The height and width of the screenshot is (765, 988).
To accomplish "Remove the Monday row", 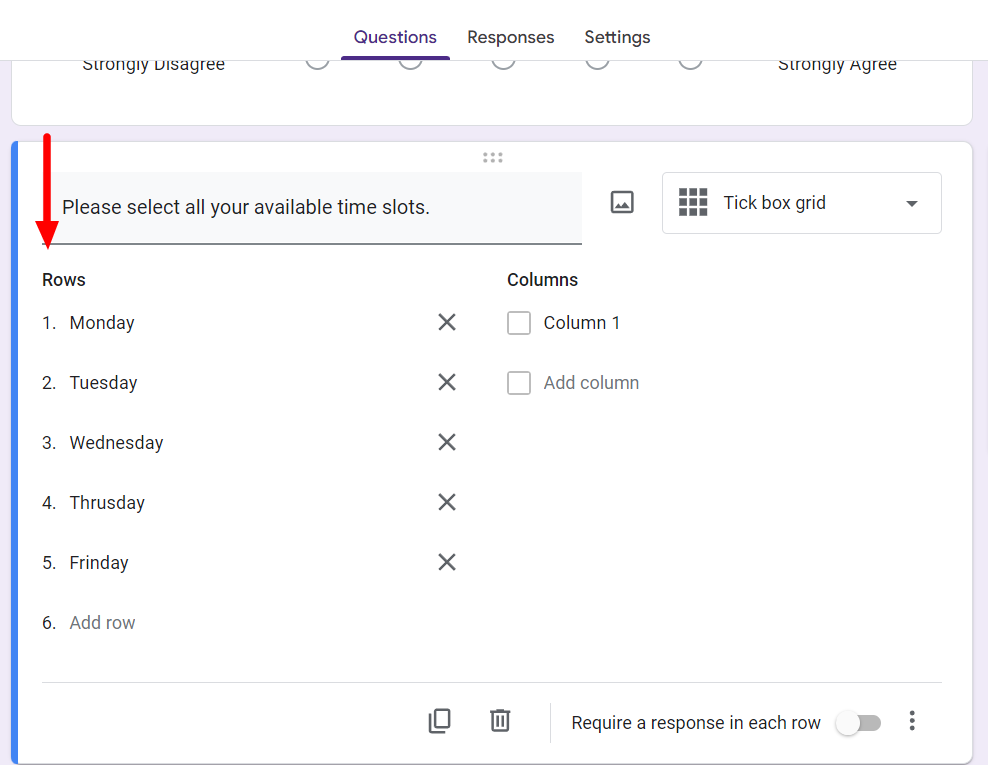I will [447, 322].
